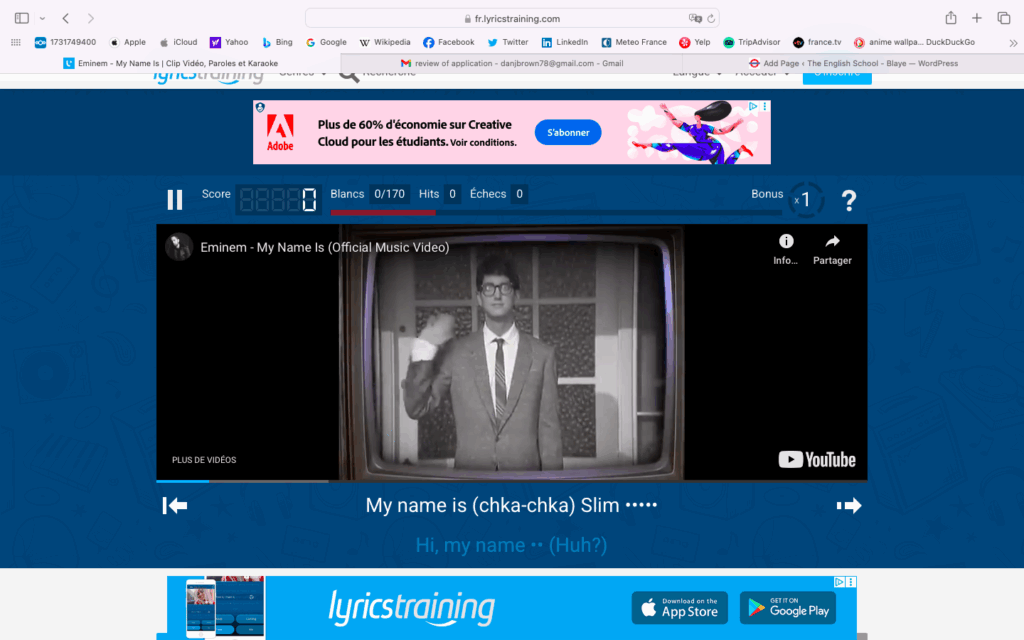This screenshot has height=640, width=1024.
Task: Click the video title Eminem - My Name Is
Action: tap(325, 248)
